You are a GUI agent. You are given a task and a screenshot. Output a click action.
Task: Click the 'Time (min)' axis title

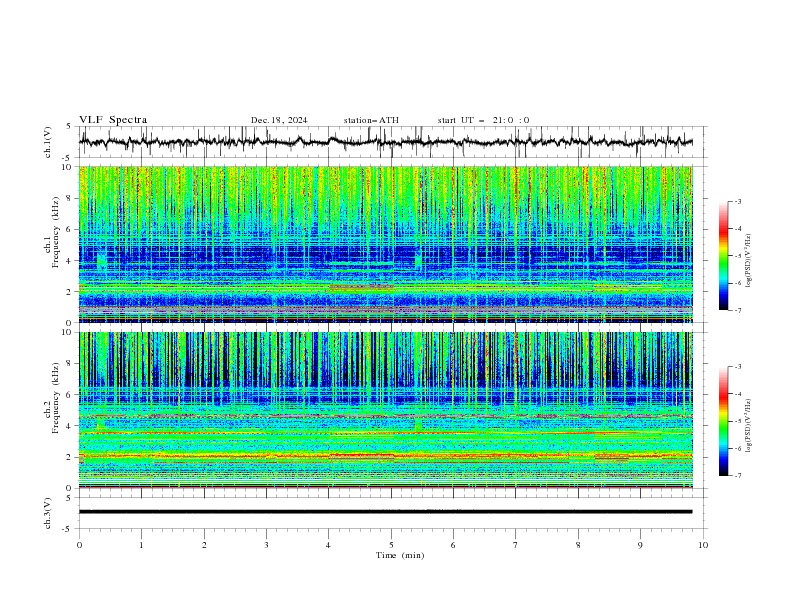coord(400,555)
